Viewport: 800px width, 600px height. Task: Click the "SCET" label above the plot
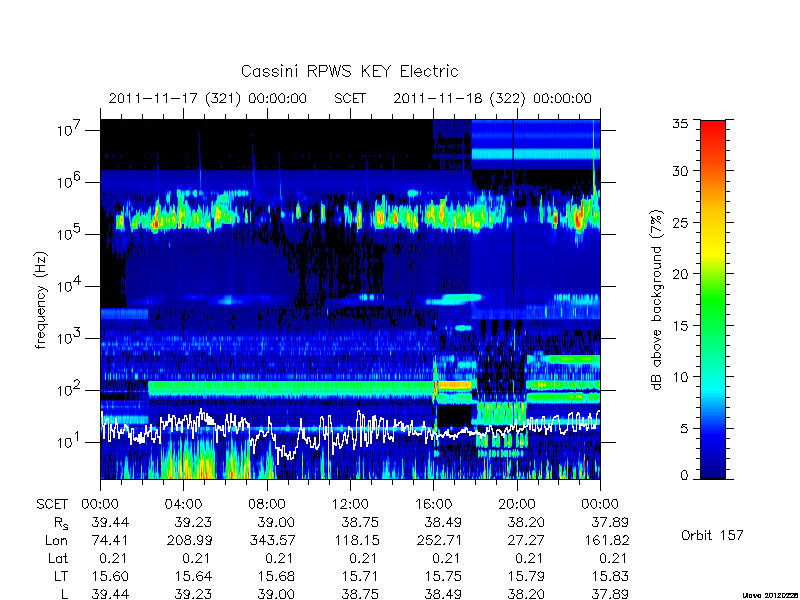click(x=350, y=98)
